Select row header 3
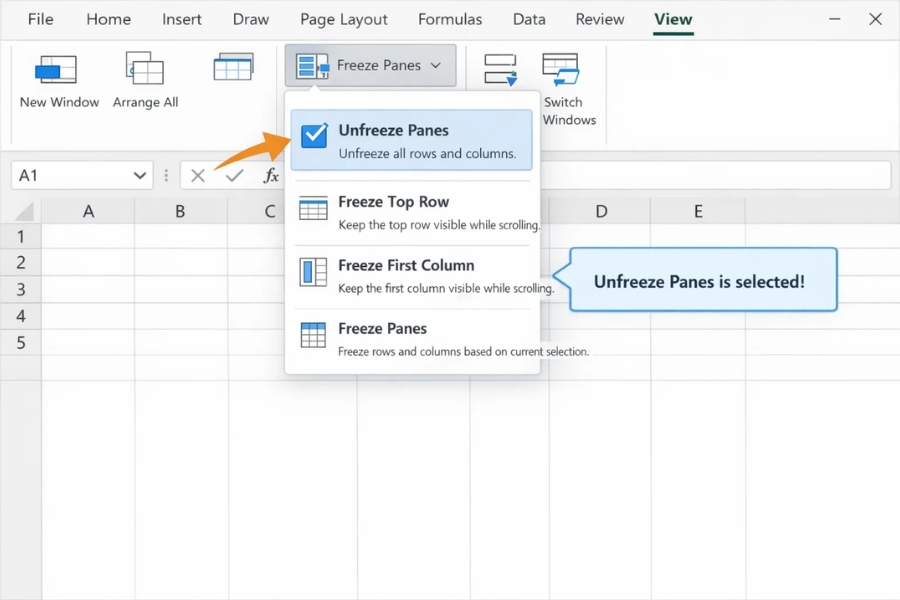This screenshot has height=600, width=900. tap(21, 290)
